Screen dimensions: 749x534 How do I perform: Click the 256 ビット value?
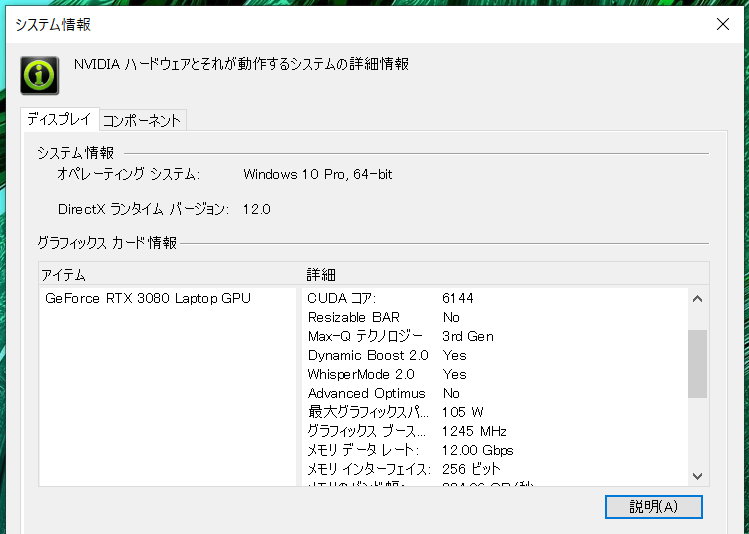(x=471, y=469)
